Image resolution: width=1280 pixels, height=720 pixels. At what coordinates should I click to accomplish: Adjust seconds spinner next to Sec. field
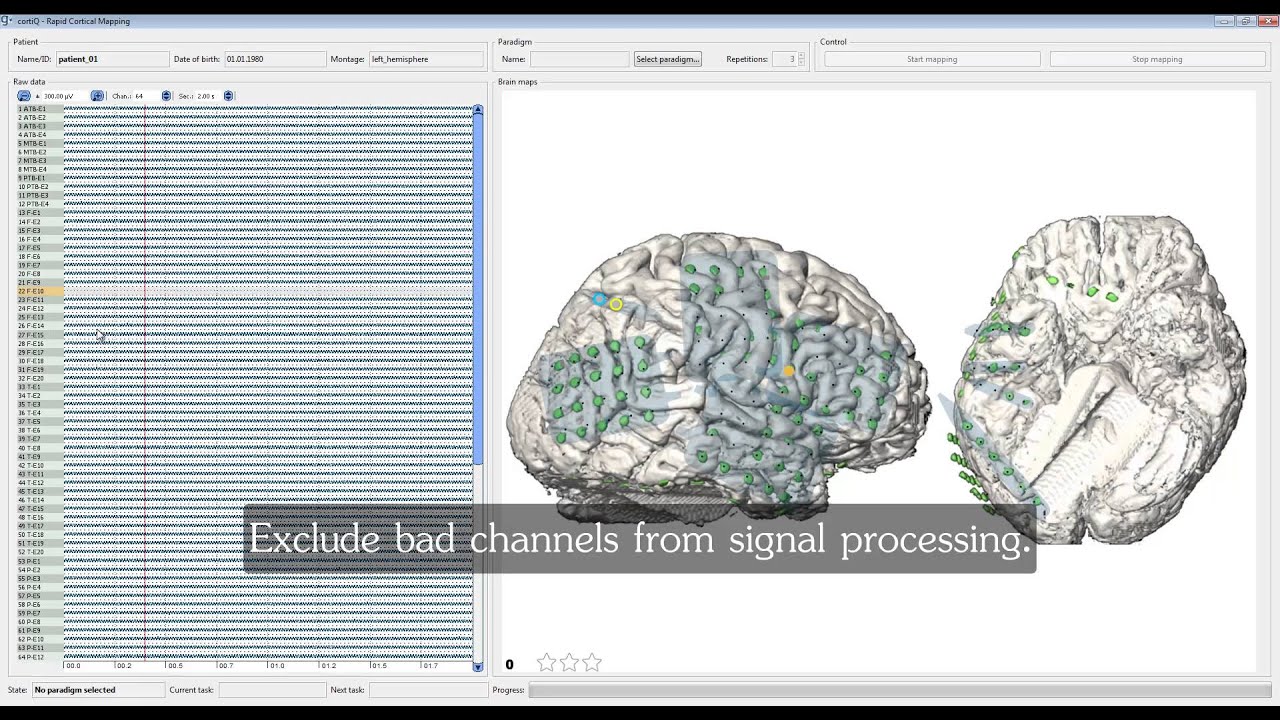(228, 96)
